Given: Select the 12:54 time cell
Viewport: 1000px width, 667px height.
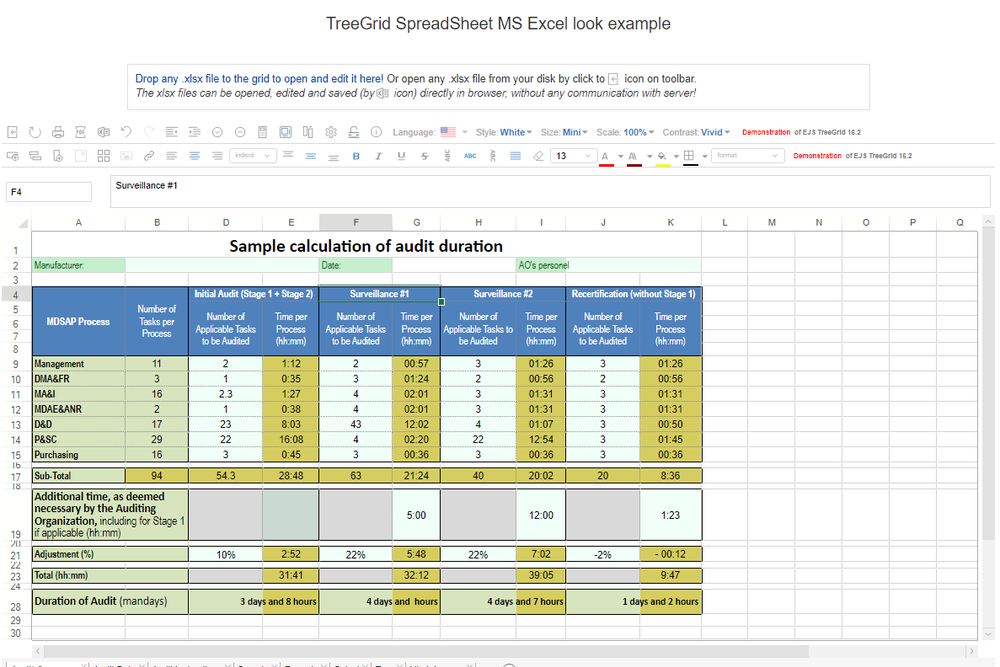Looking at the screenshot, I should 541,439.
